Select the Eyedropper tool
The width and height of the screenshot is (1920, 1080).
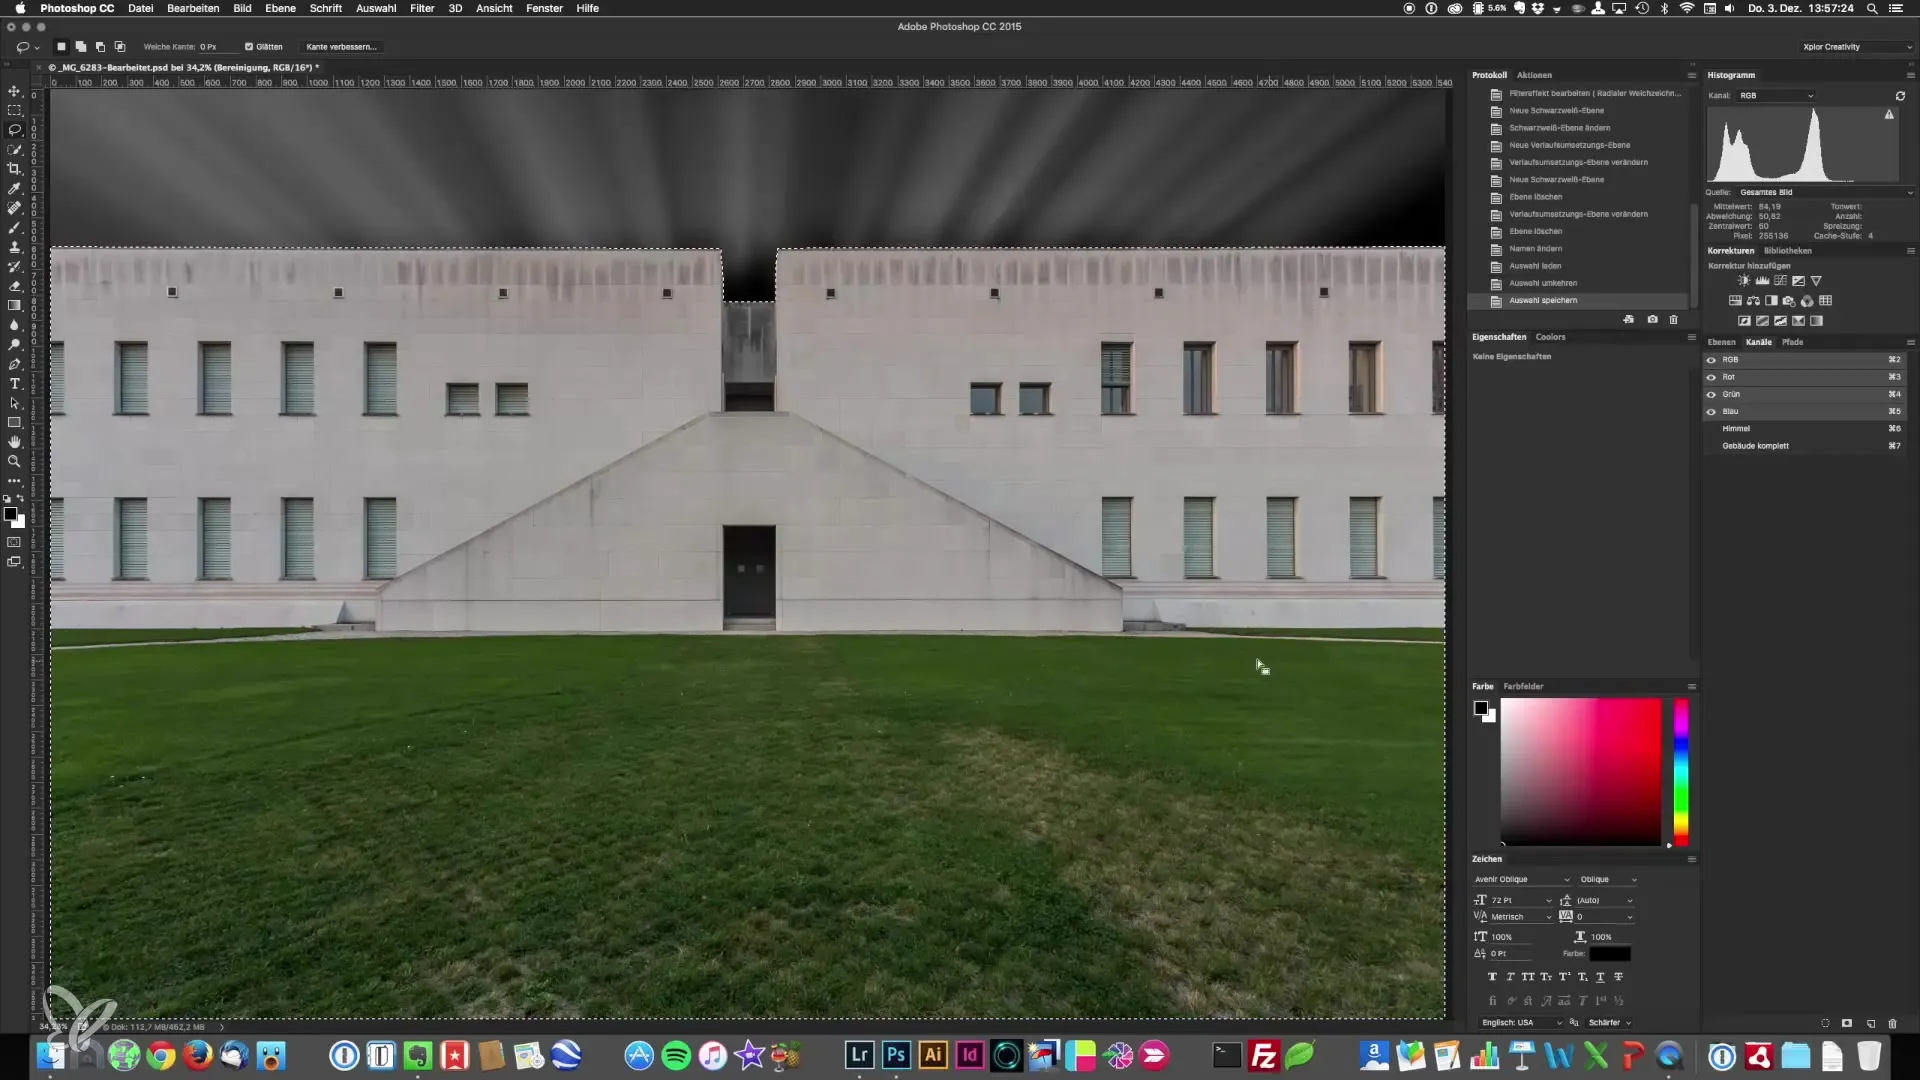pos(14,189)
